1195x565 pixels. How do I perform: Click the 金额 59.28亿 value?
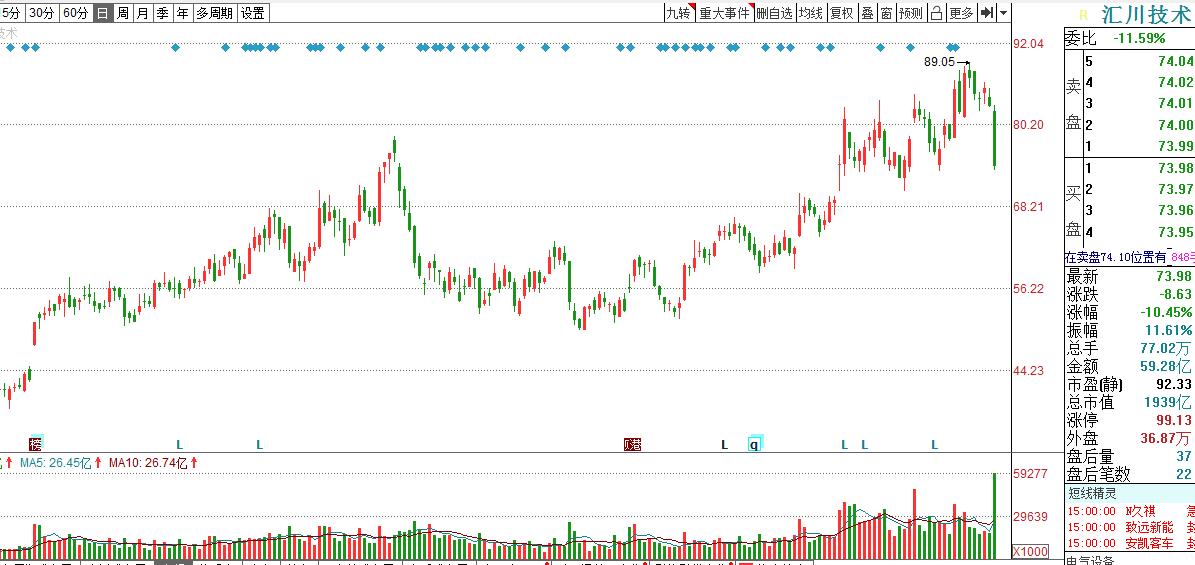coord(1167,367)
